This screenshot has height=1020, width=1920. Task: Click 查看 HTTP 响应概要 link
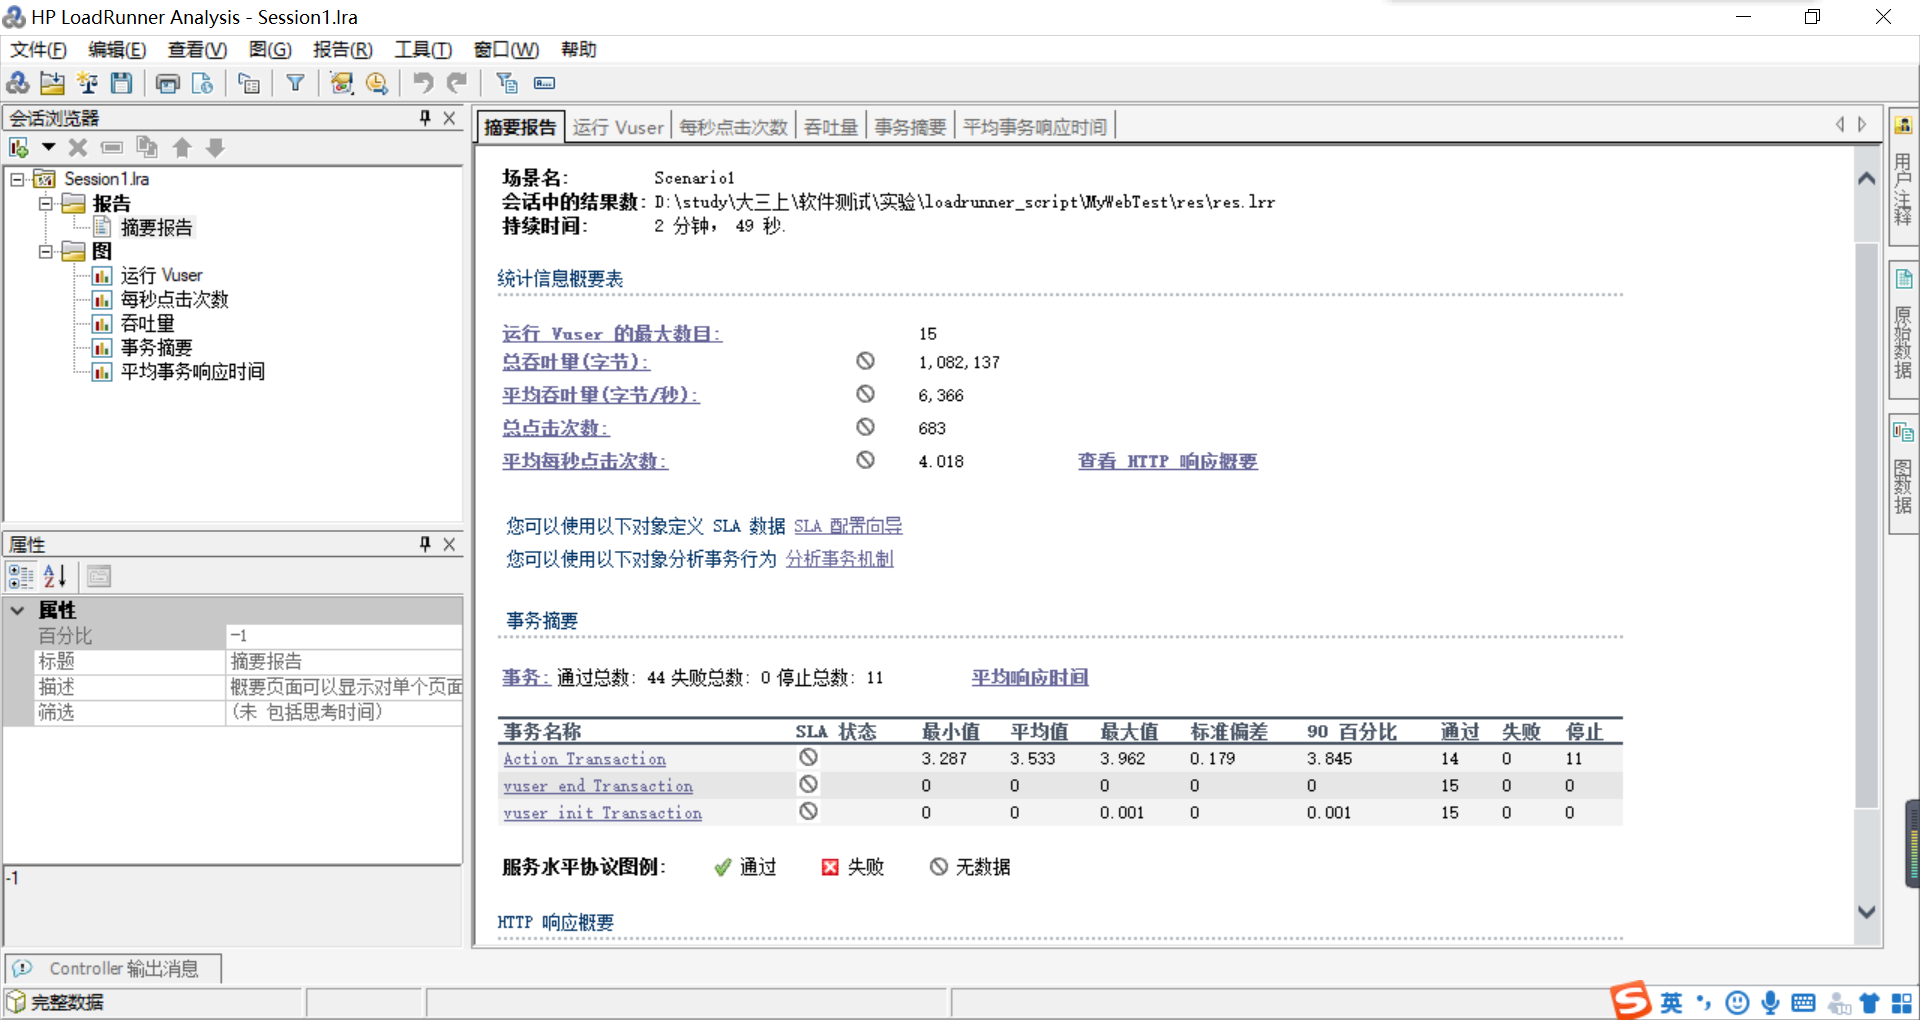1167,461
